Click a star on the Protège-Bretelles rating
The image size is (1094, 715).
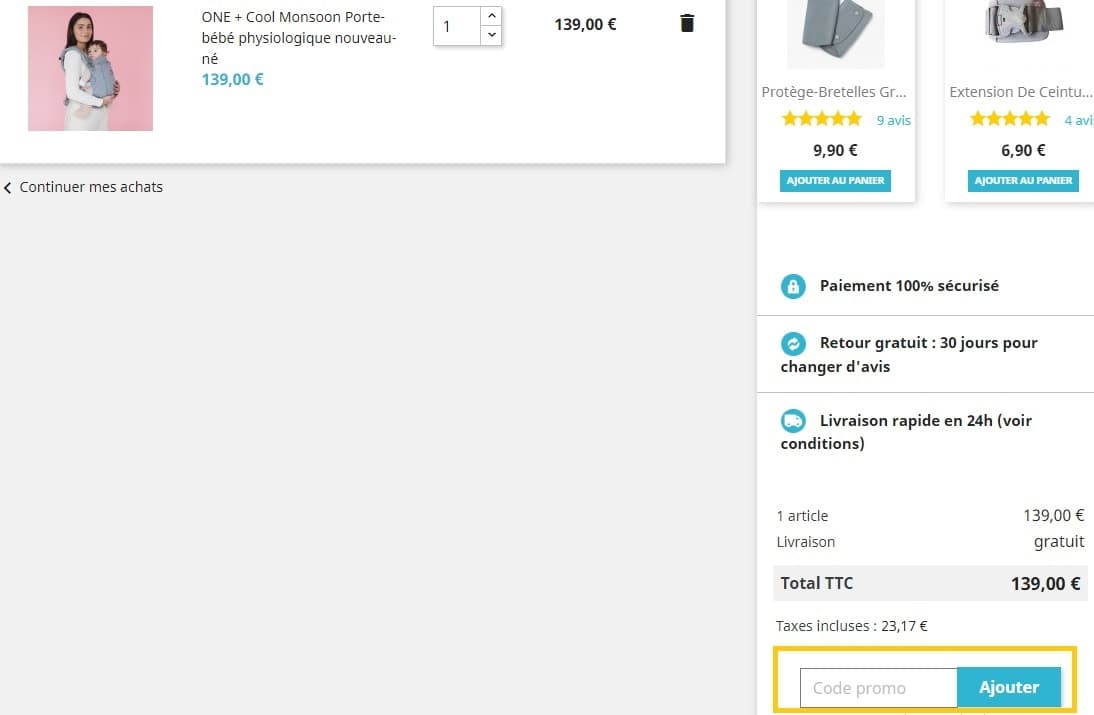[x=821, y=118]
